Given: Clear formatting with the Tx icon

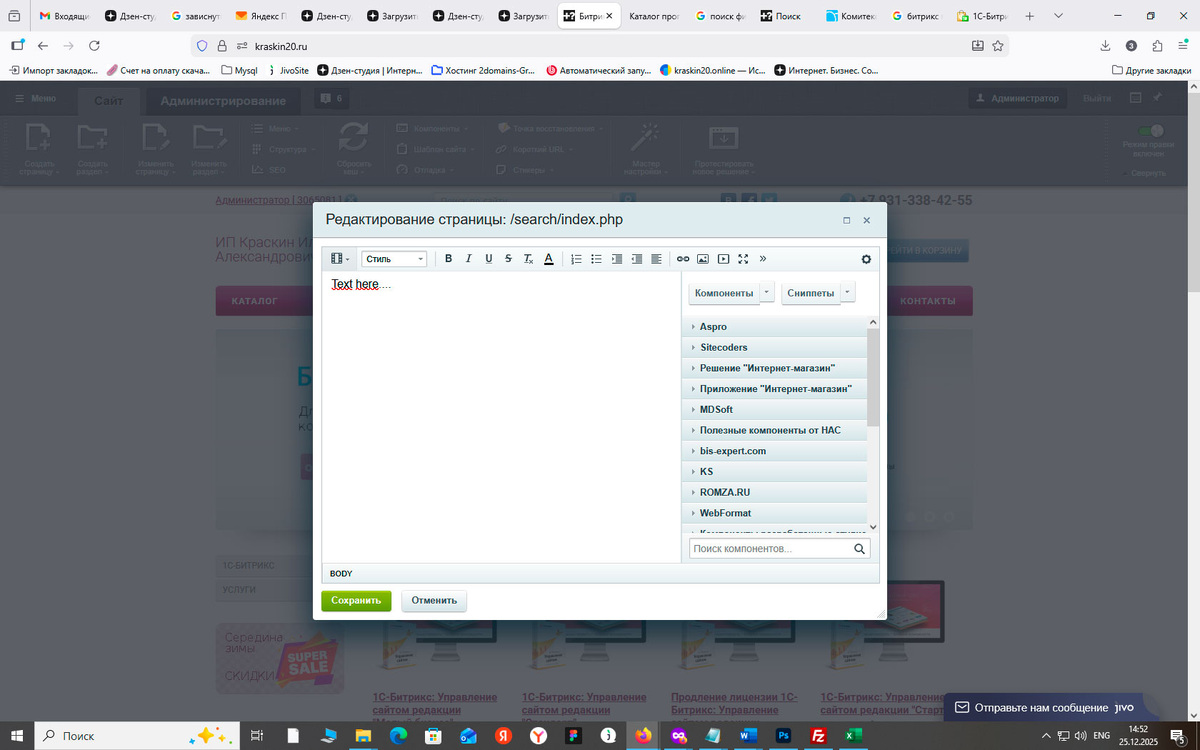Looking at the screenshot, I should click(528, 259).
